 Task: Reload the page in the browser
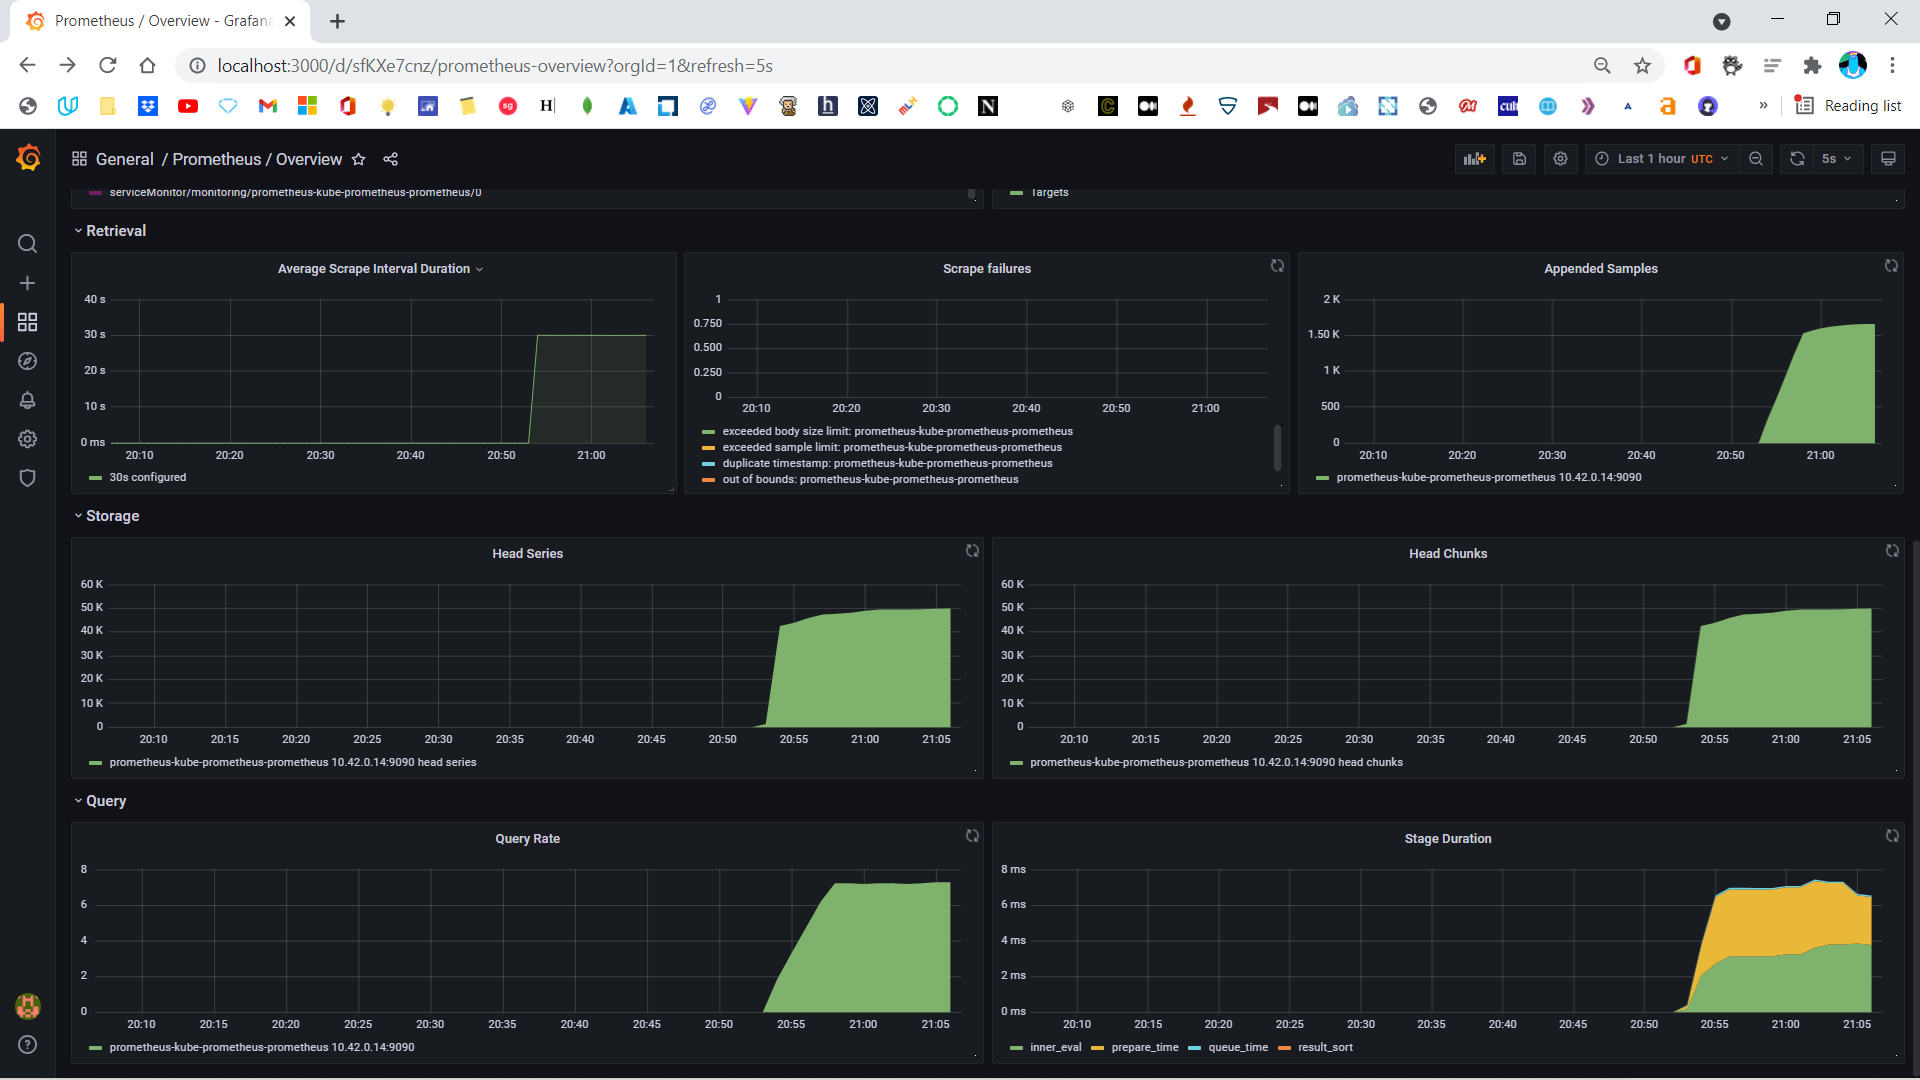[108, 66]
